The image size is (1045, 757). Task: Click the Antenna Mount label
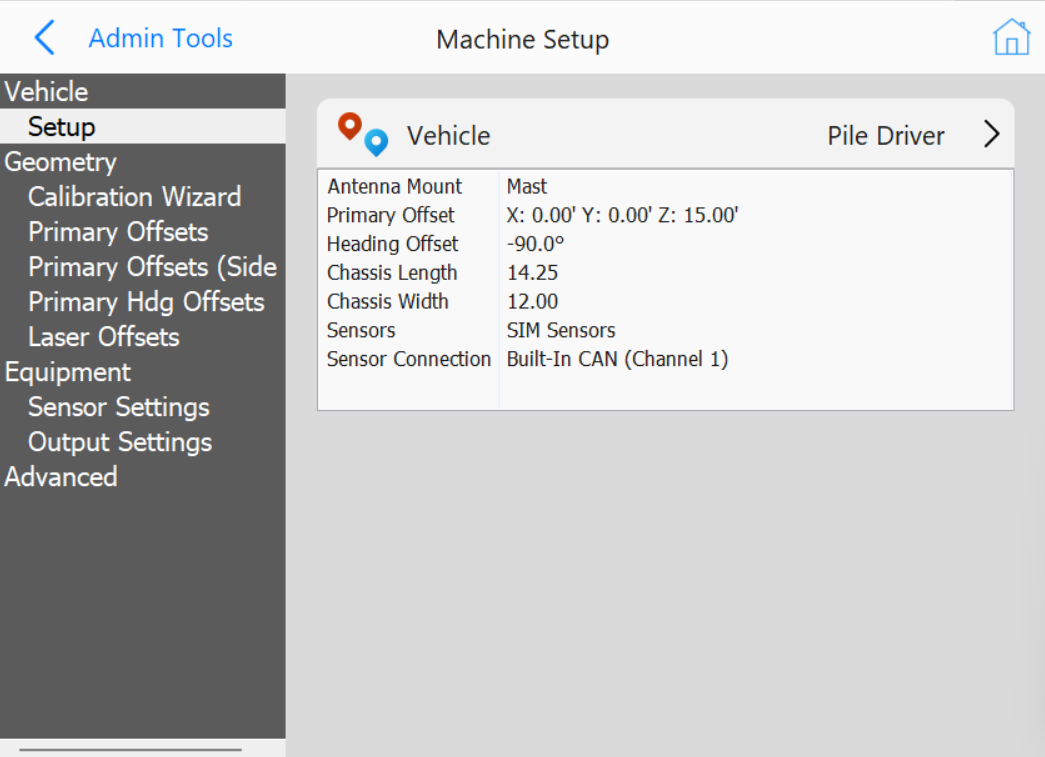tap(395, 187)
